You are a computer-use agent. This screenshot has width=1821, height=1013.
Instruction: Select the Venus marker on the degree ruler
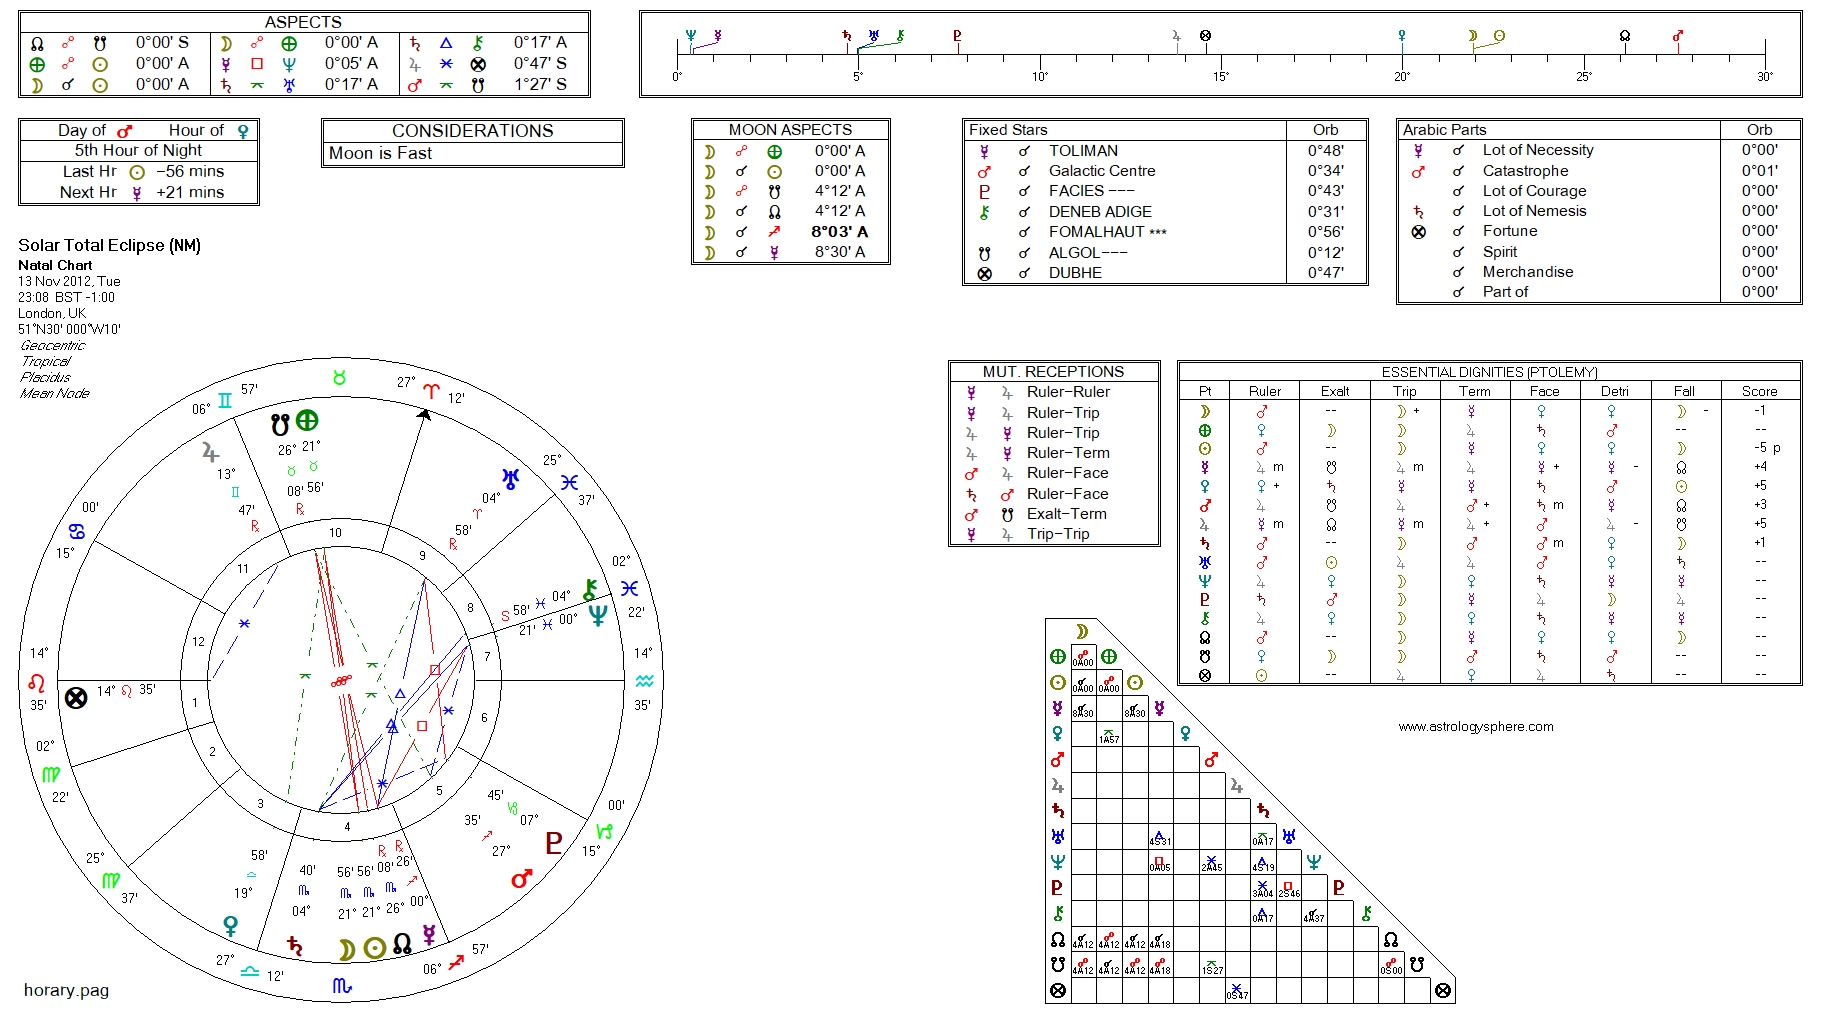point(1402,37)
